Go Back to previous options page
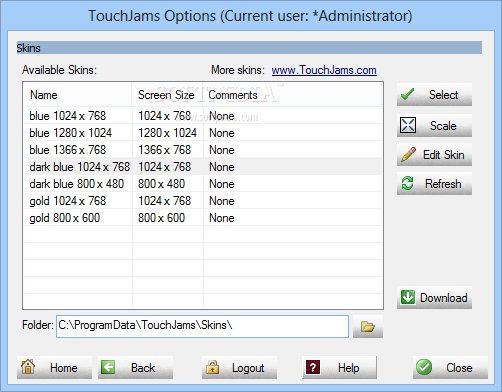502x392 pixels. tap(135, 368)
